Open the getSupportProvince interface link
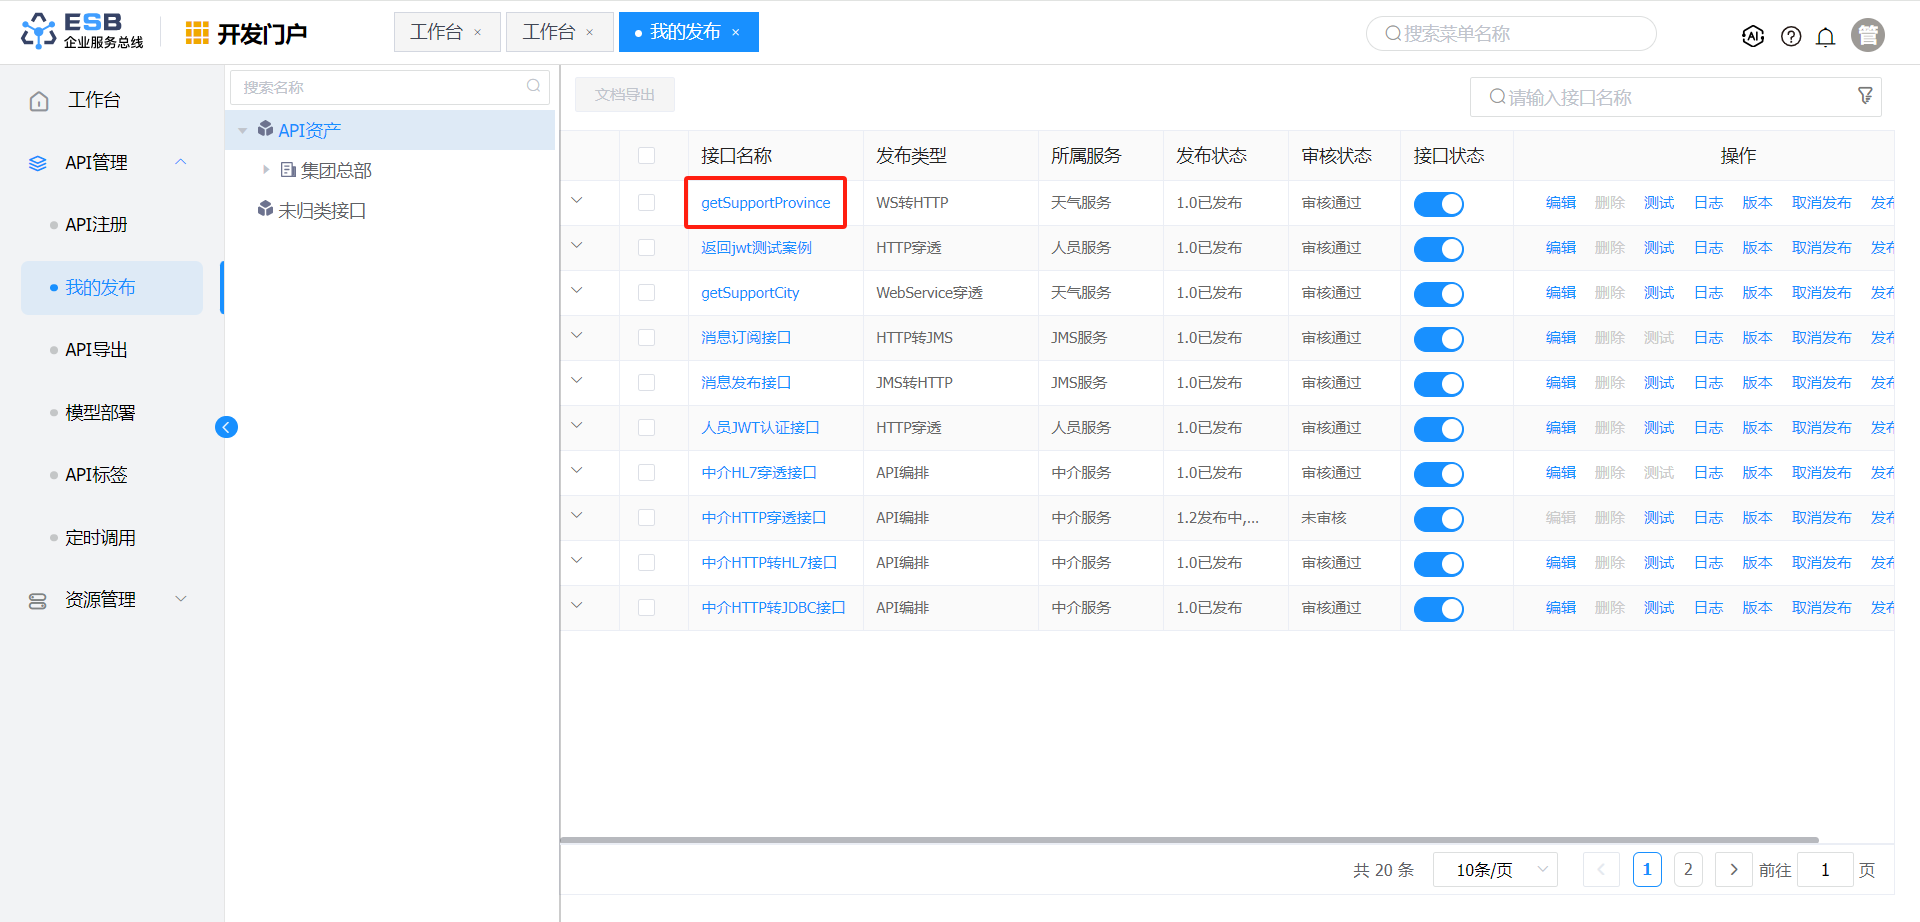Image resolution: width=1920 pixels, height=922 pixels. pyautogui.click(x=765, y=203)
